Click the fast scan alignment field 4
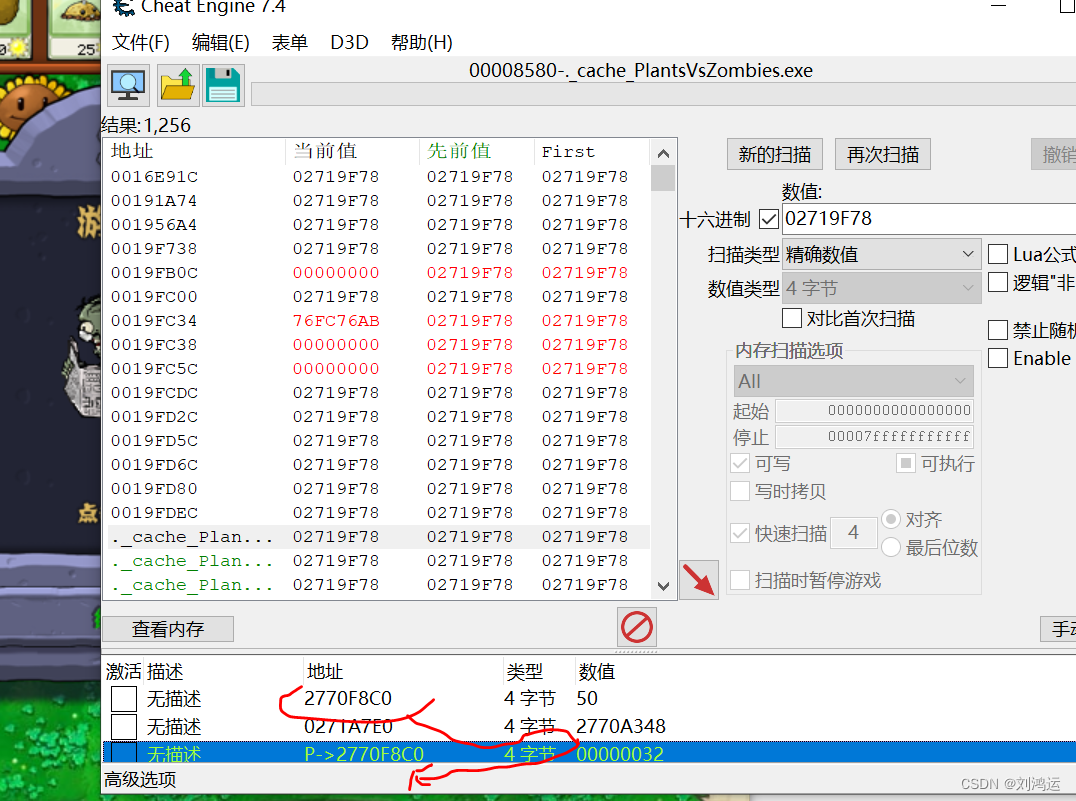This screenshot has width=1076, height=801. (854, 533)
